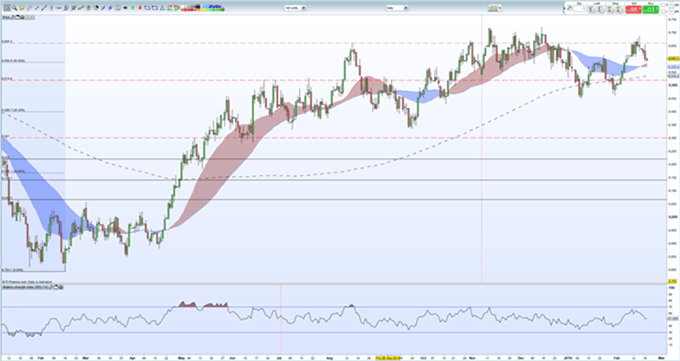Select the rectangle drawing tool
The height and width of the screenshot is (361, 680).
click(x=147, y=8)
